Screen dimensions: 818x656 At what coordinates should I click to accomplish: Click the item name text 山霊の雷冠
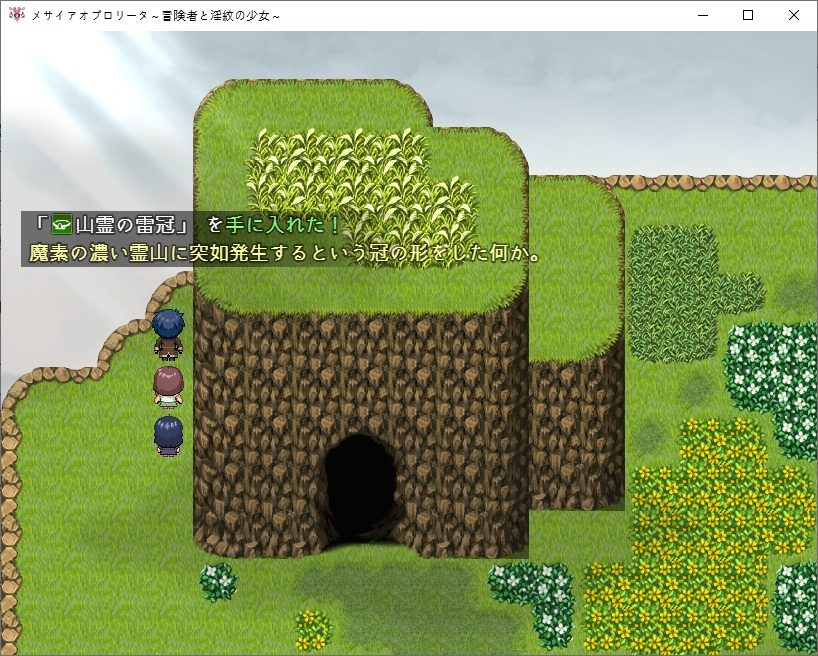point(127,225)
